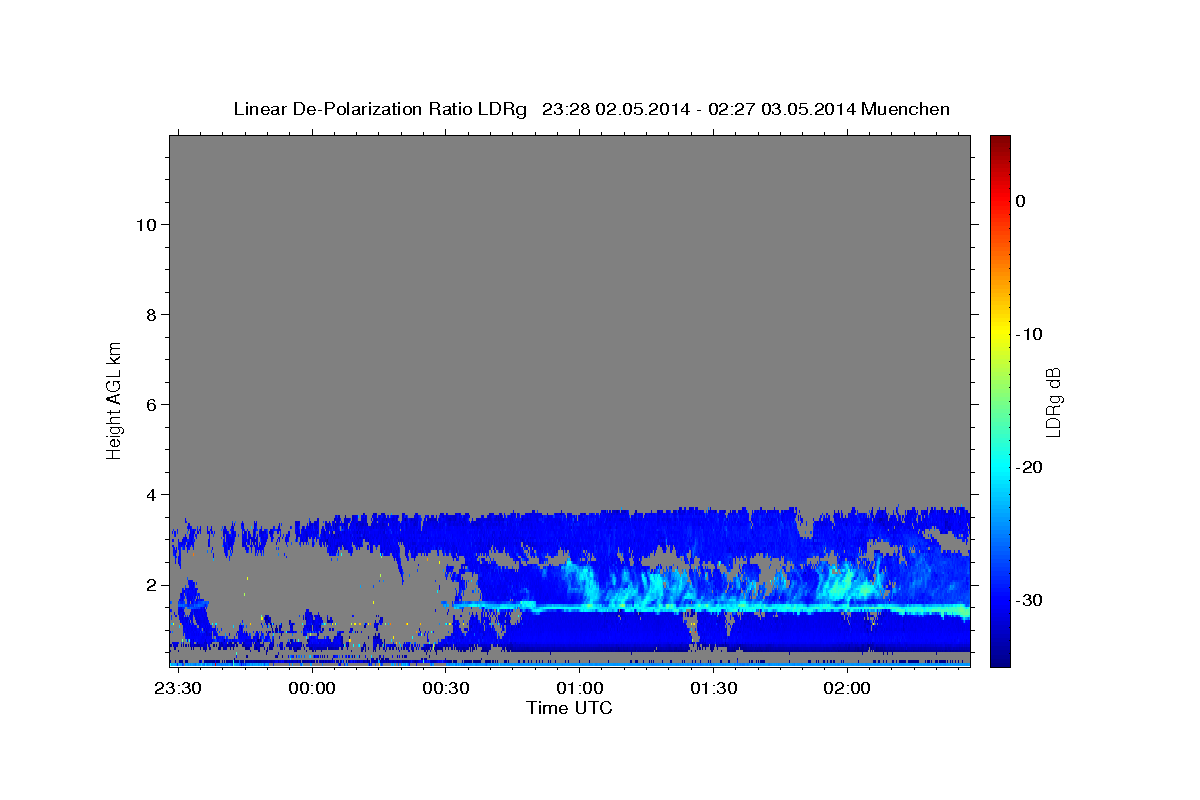Click the 'Height AGL km' axis label
The height and width of the screenshot is (800, 1200).
[114, 399]
